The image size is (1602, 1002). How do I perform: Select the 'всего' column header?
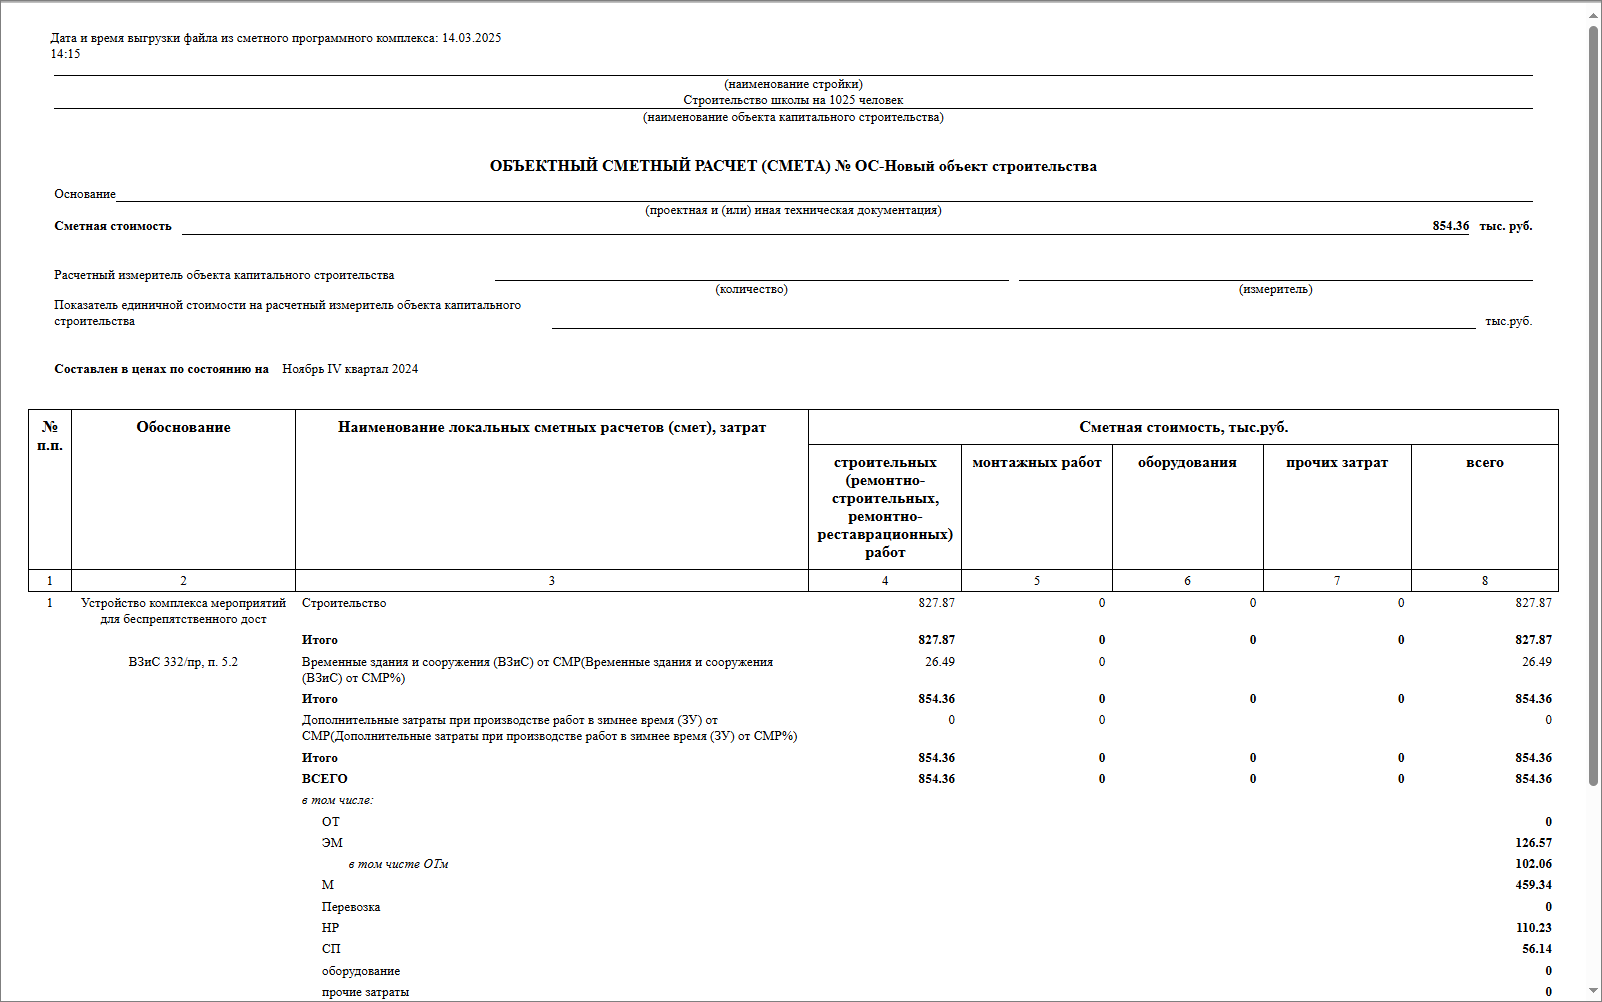1484,462
